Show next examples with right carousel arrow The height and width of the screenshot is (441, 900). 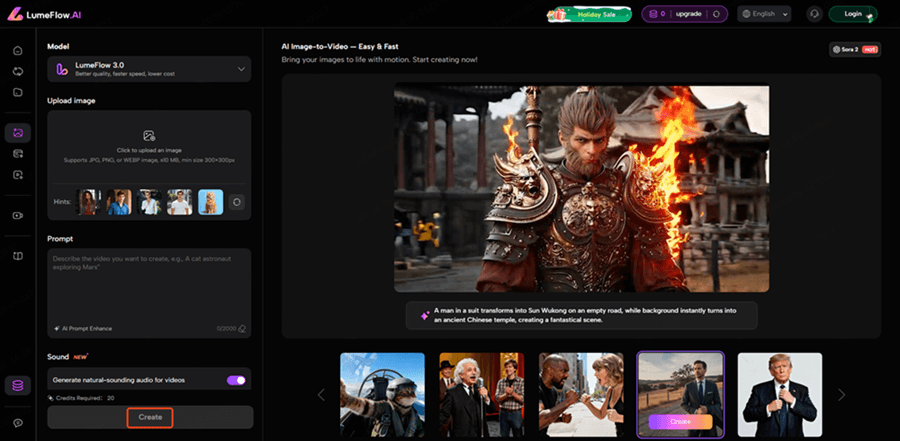pyautogui.click(x=841, y=395)
